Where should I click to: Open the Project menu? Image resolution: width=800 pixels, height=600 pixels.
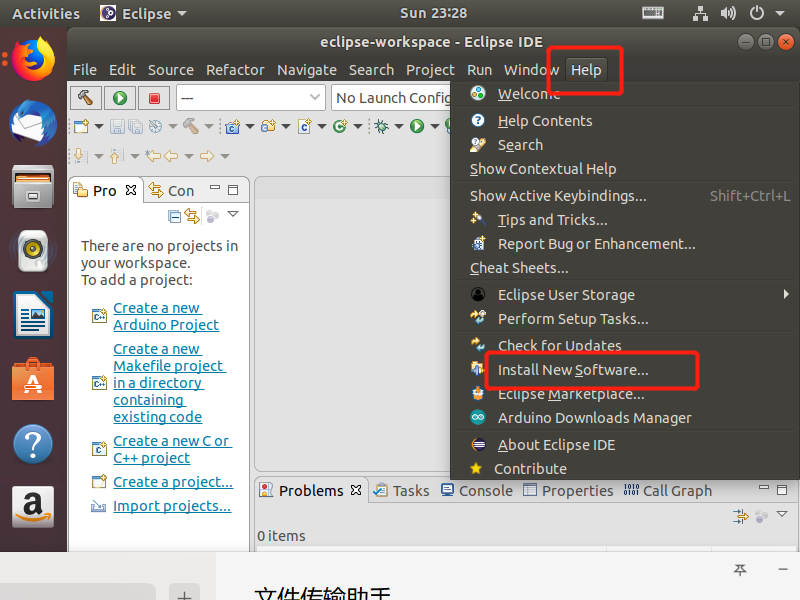430,70
